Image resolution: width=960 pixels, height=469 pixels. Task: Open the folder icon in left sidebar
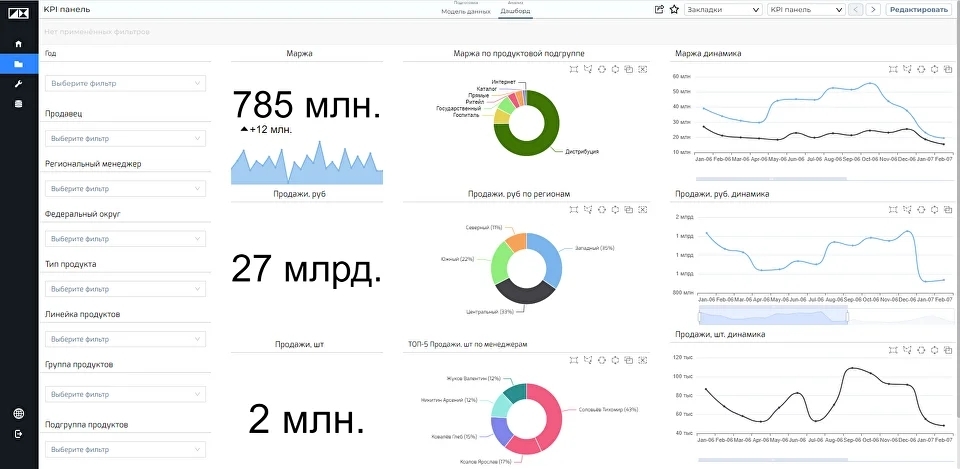pyautogui.click(x=18, y=64)
